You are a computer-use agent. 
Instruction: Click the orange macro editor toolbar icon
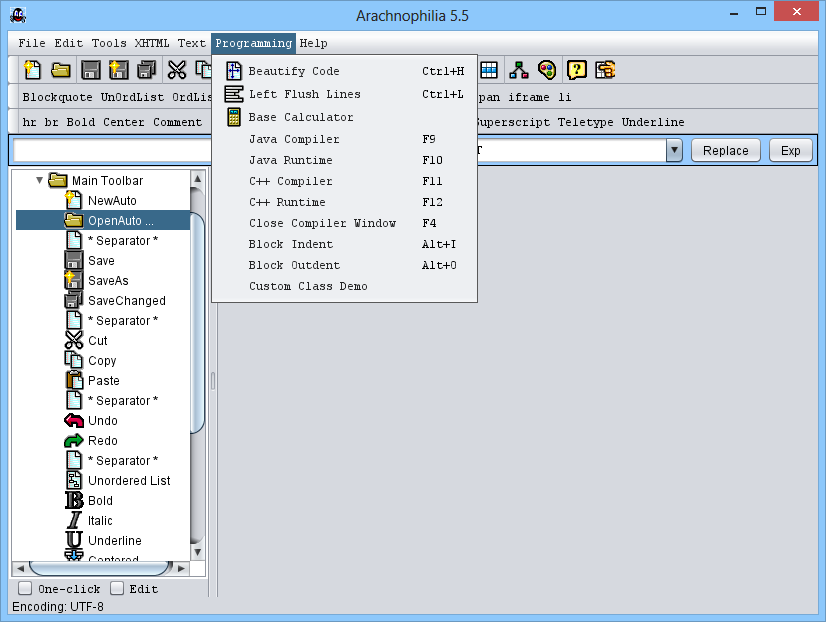coord(605,70)
